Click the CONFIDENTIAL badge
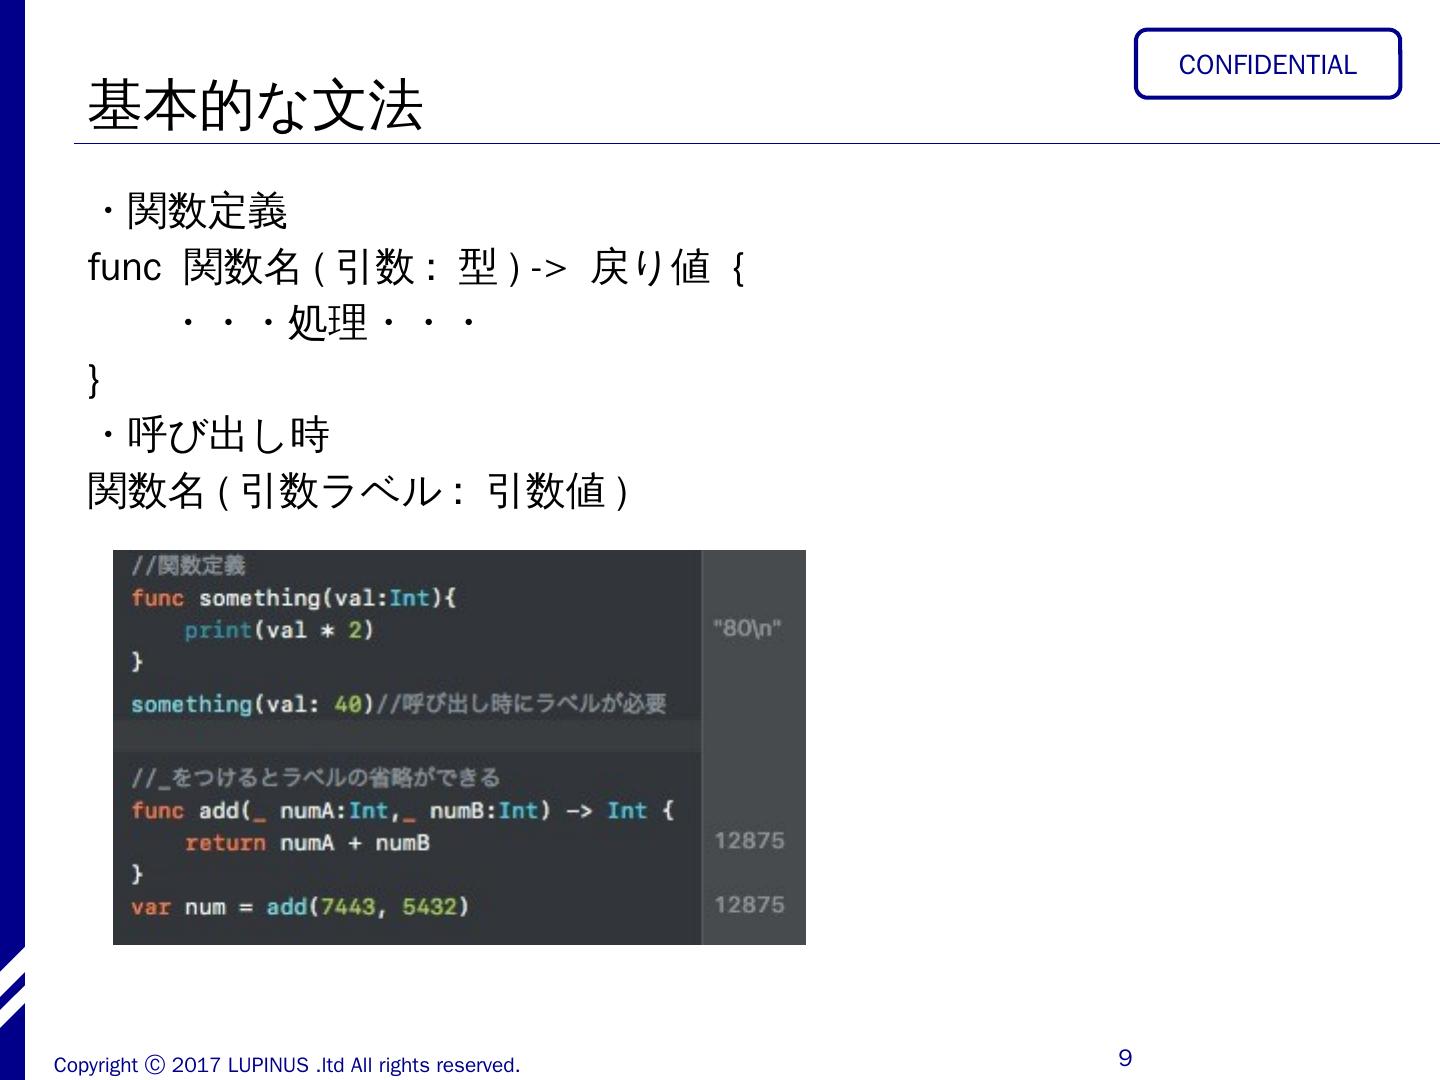1440x1080 pixels. point(1267,65)
